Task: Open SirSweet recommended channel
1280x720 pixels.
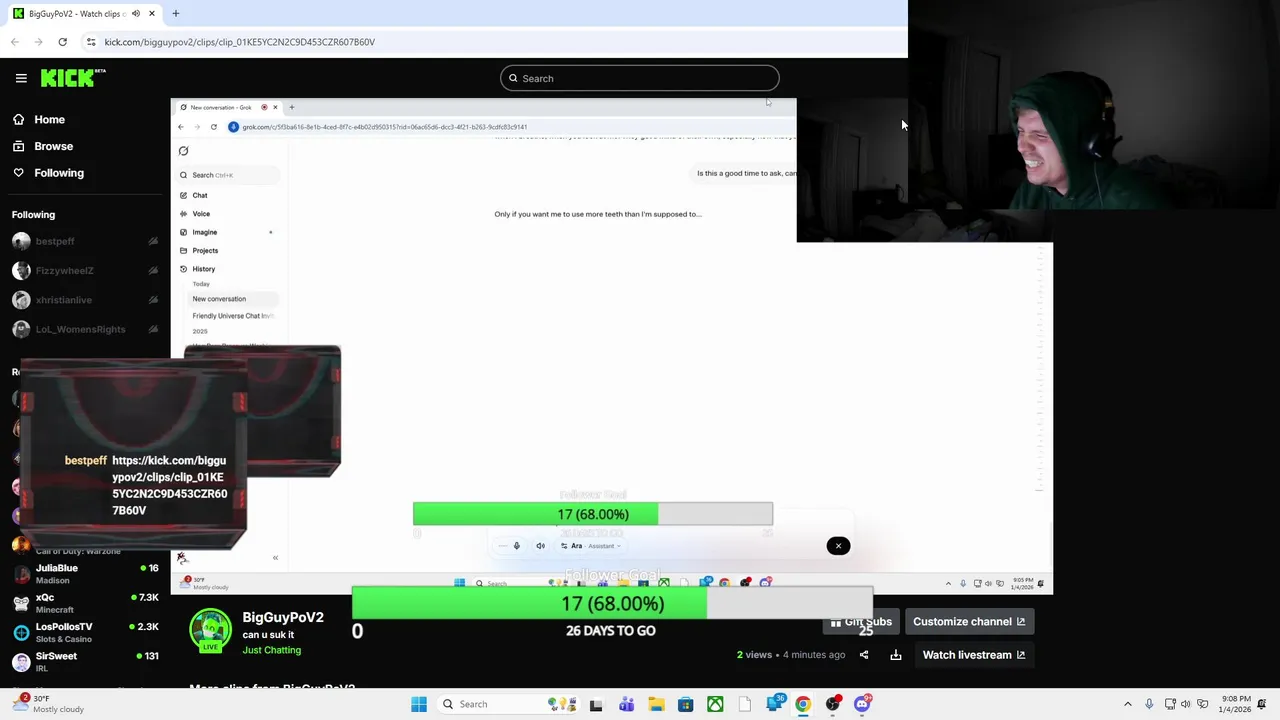Action: pyautogui.click(x=84, y=661)
